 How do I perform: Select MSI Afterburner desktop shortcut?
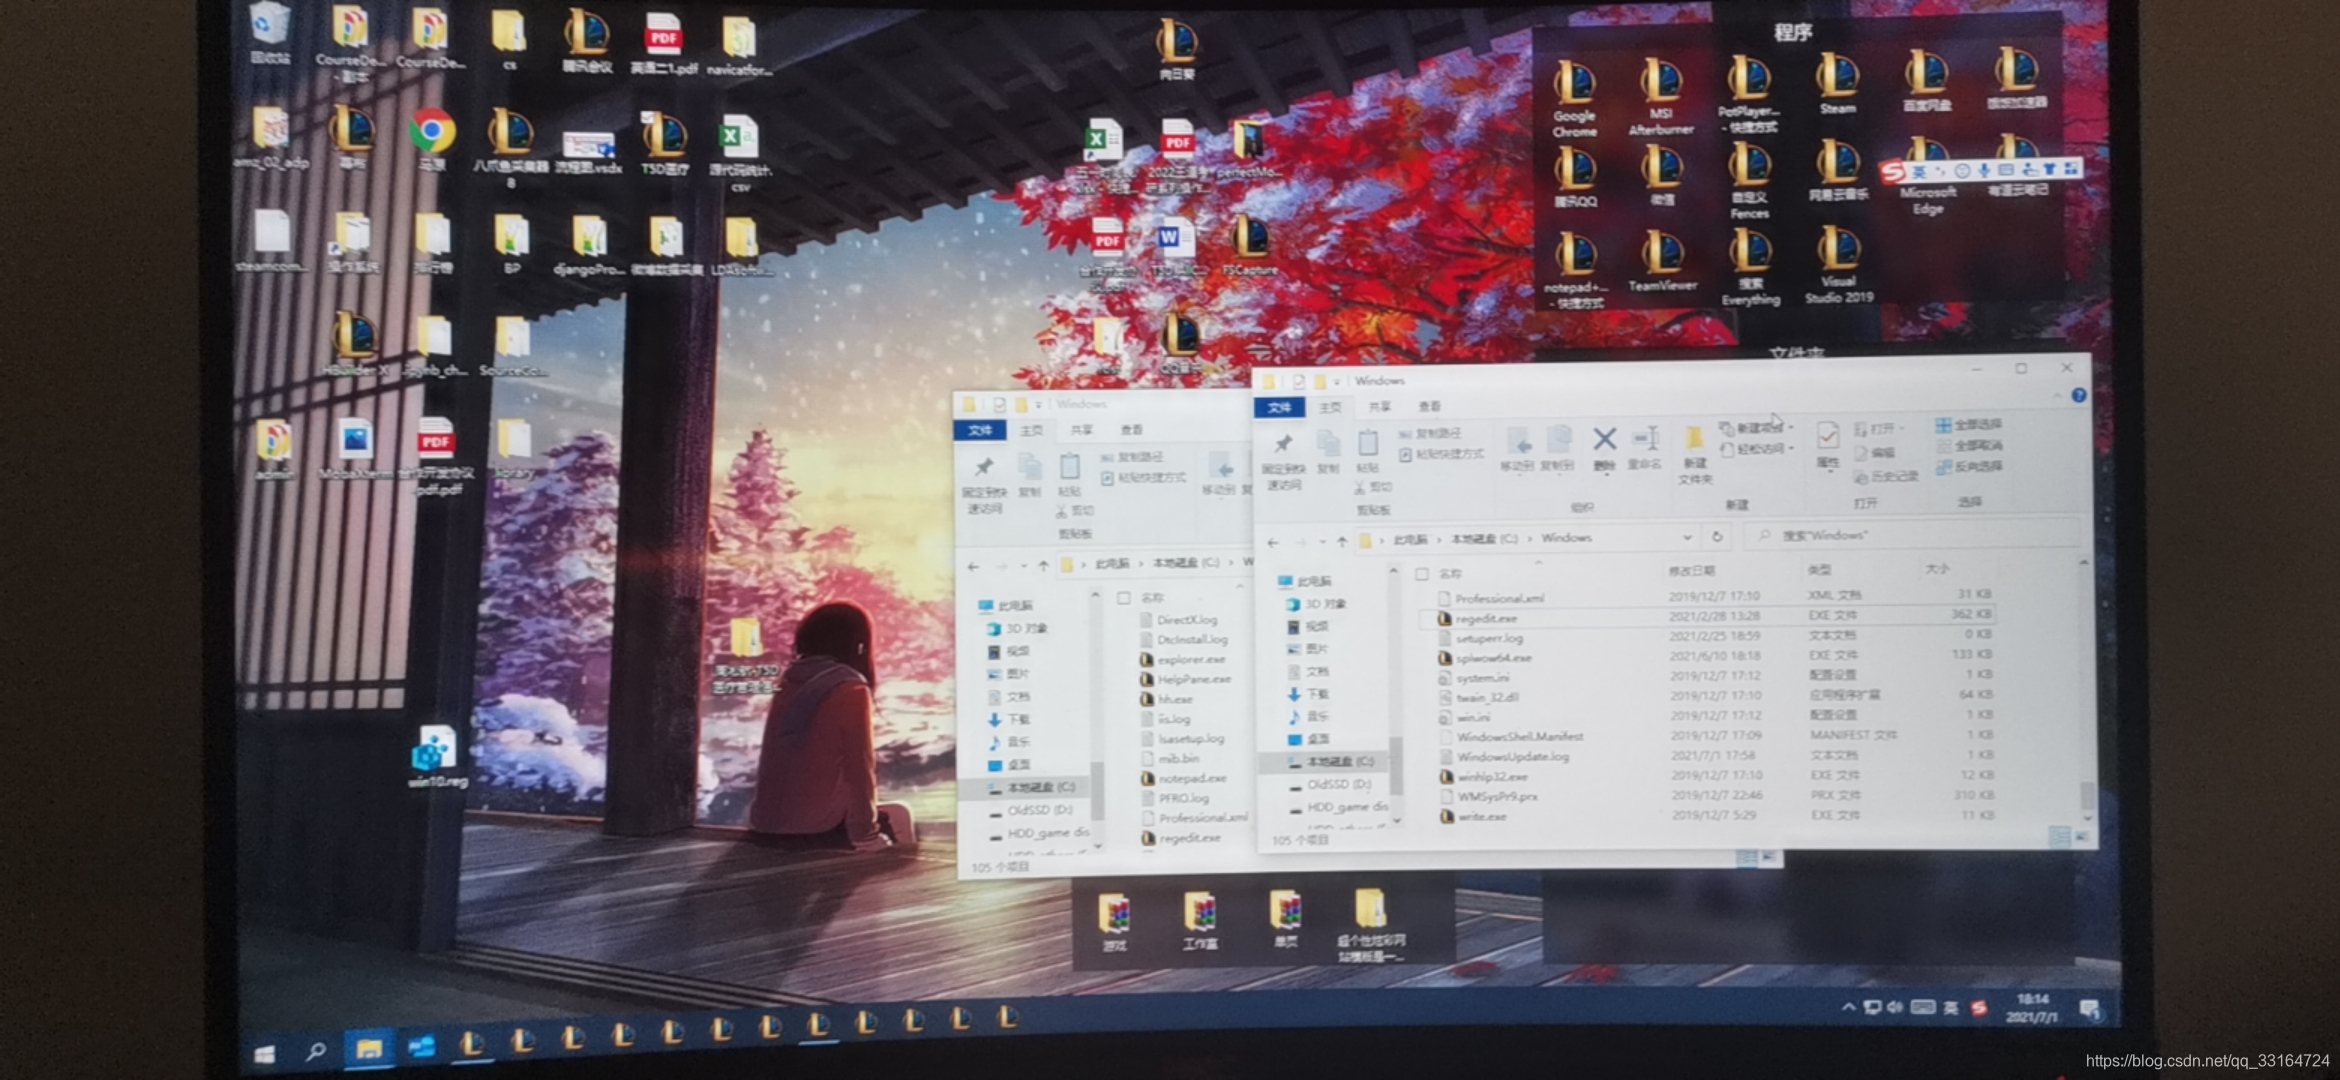point(1661,95)
